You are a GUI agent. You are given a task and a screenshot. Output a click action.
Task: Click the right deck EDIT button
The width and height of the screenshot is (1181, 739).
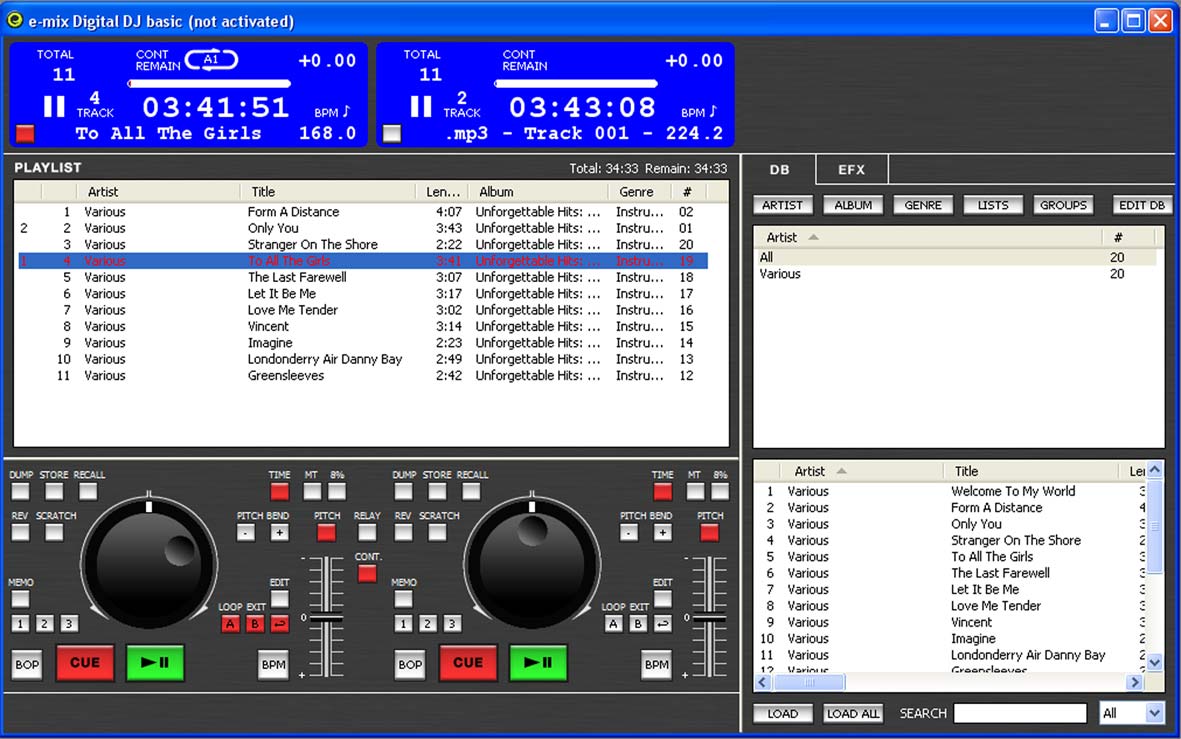tap(663, 599)
